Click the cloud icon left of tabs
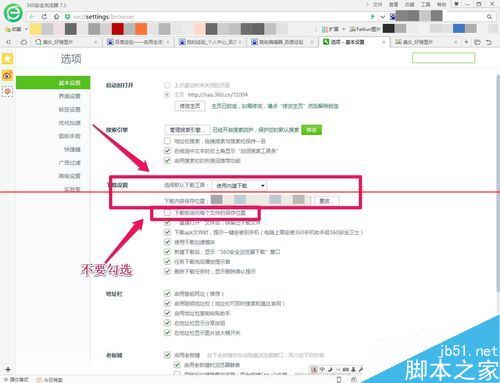 [x=24, y=42]
